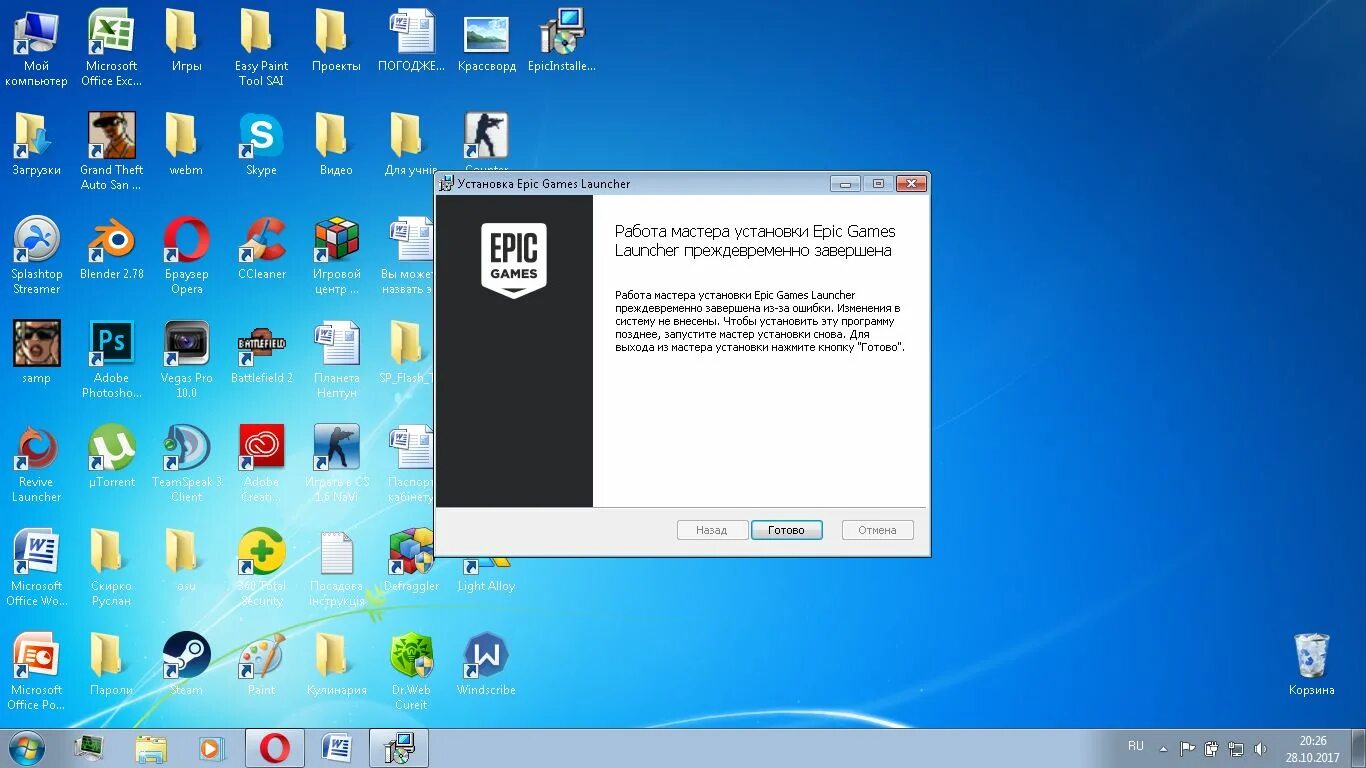
Task: Select Blender 2.78 shortcut
Action: 111,249
